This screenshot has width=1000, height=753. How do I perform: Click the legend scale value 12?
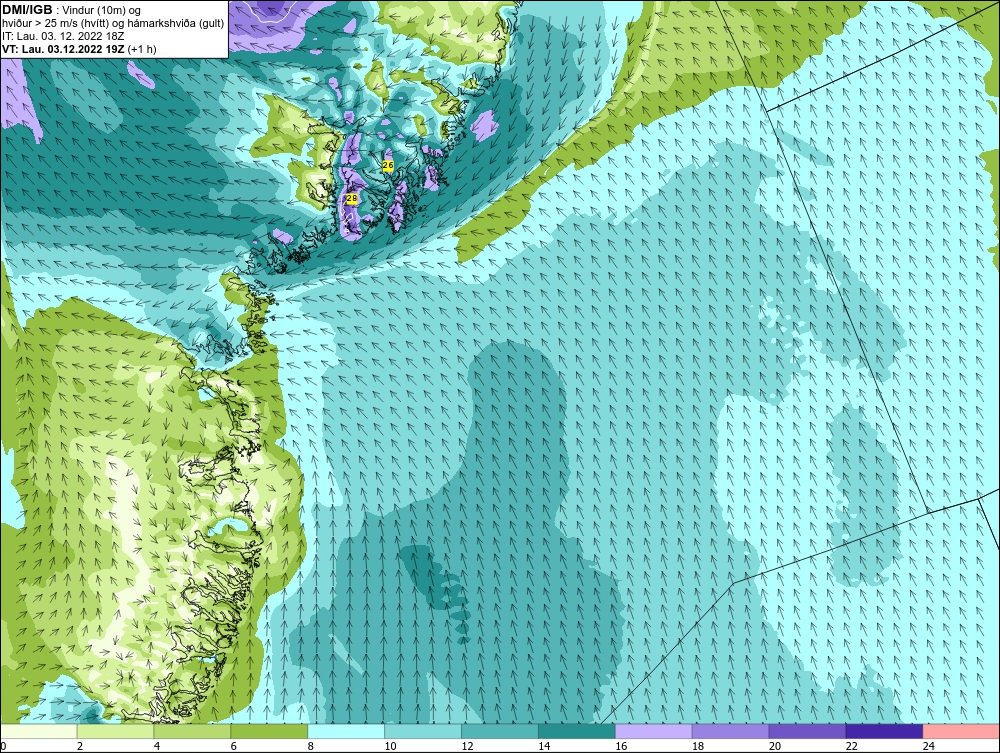click(x=467, y=746)
